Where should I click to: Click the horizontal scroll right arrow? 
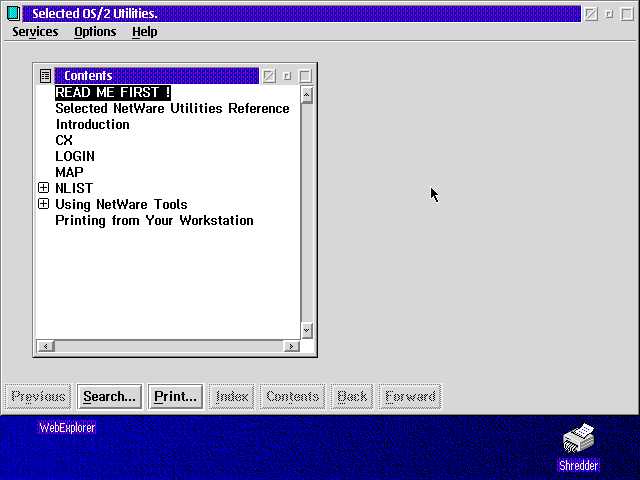291,346
